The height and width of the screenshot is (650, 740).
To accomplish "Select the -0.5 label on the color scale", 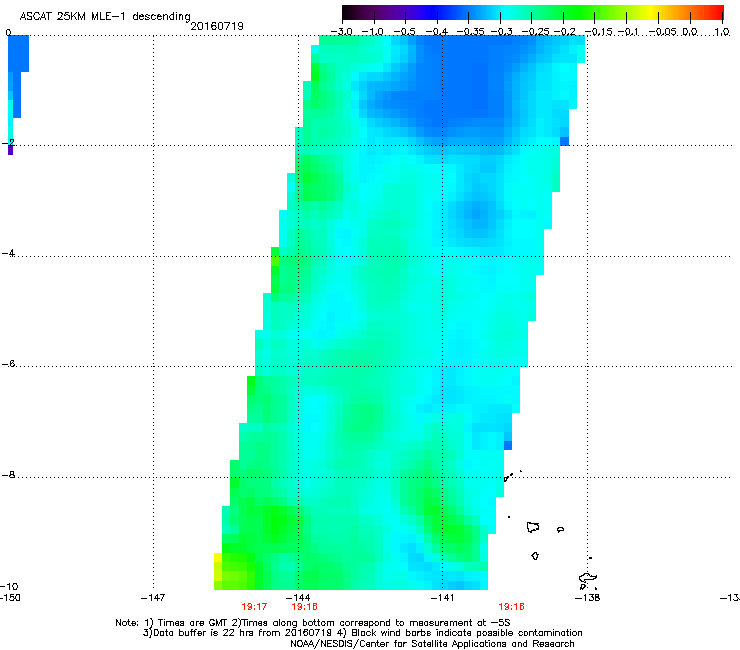I will click(x=404, y=32).
